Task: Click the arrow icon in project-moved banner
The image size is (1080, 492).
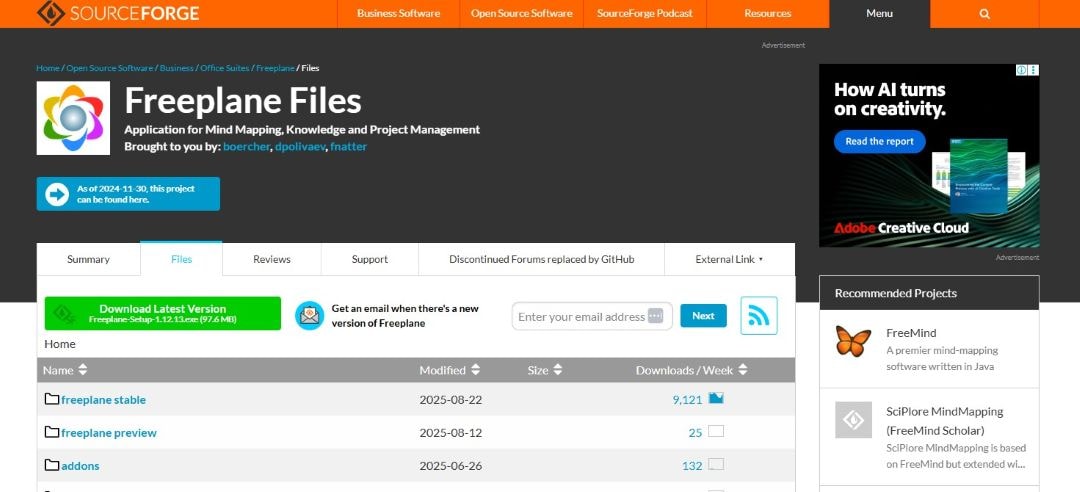Action: click(x=57, y=194)
